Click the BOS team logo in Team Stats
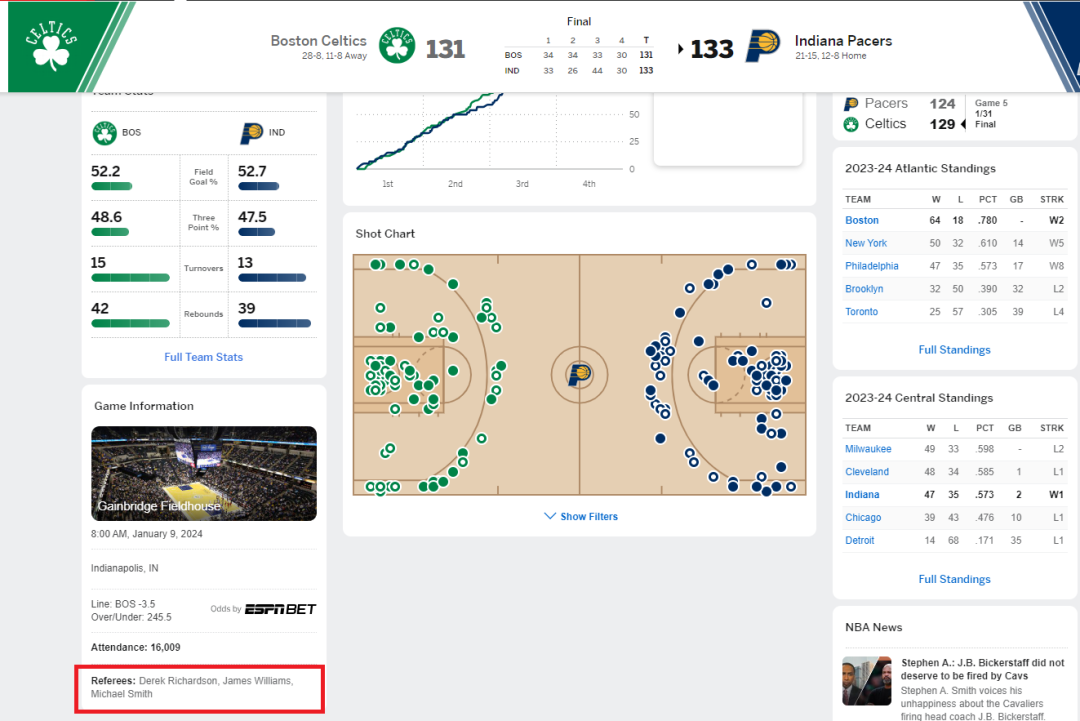The image size is (1080, 721). (x=105, y=132)
